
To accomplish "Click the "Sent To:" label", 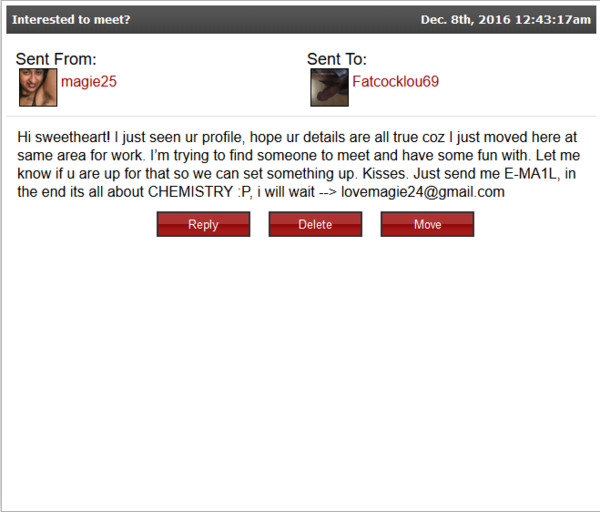I will coord(337,59).
